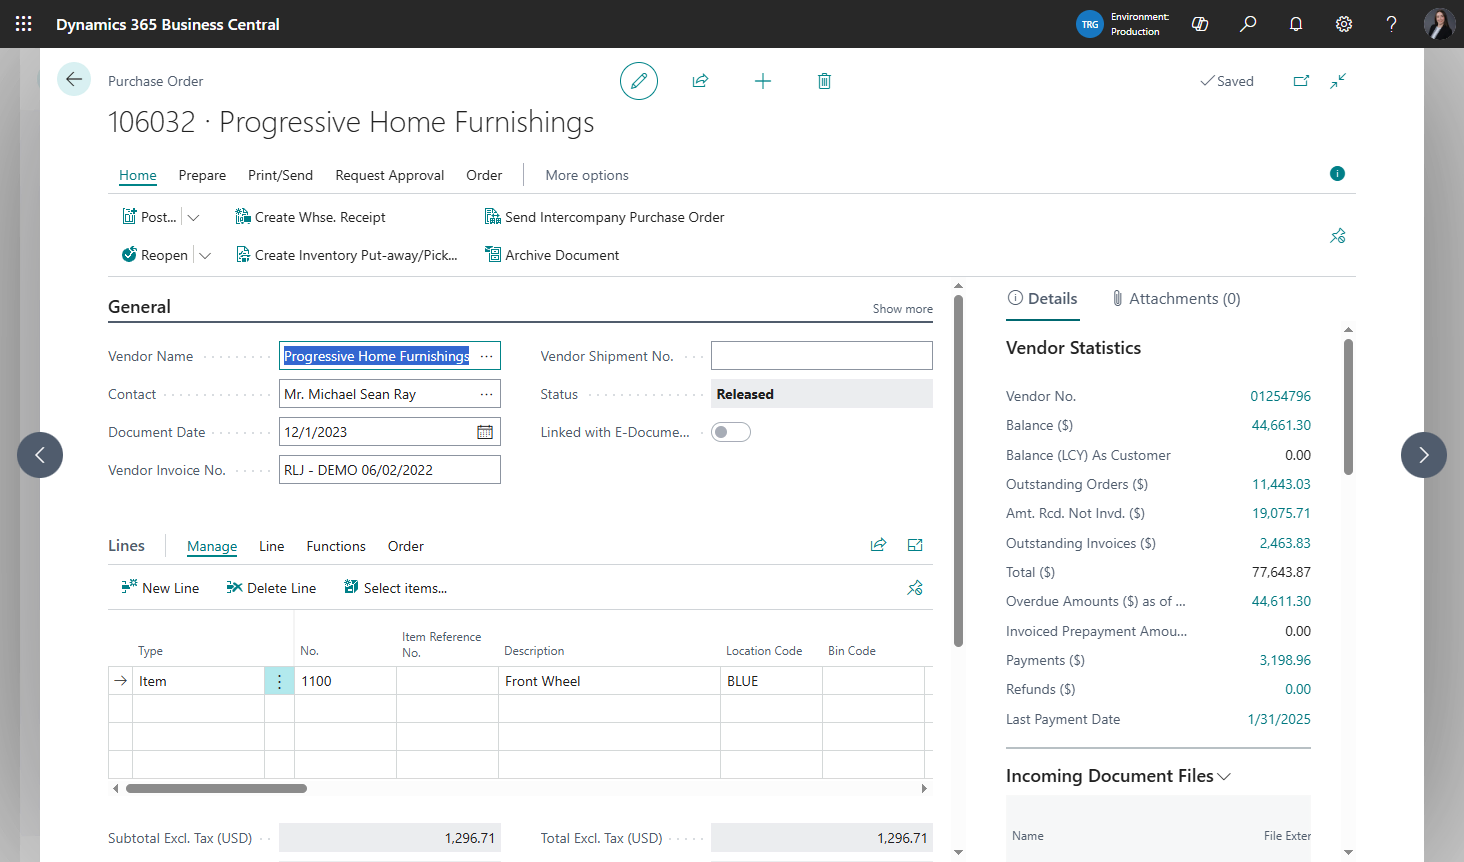Click the Front Wheel description cell
This screenshot has width=1464, height=862.
point(610,681)
